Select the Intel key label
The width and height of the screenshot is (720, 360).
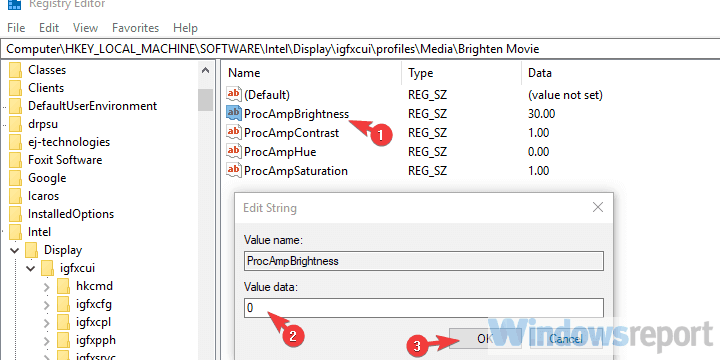coord(39,232)
